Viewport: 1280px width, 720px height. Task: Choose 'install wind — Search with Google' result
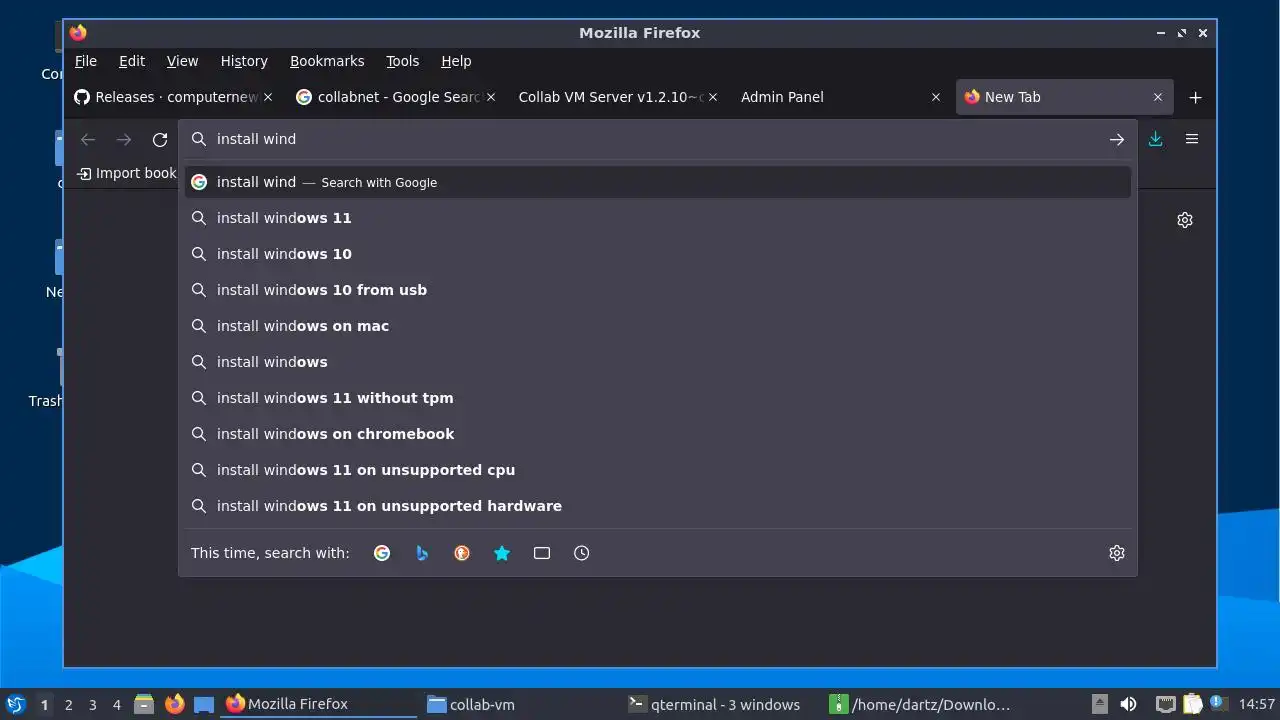click(658, 182)
